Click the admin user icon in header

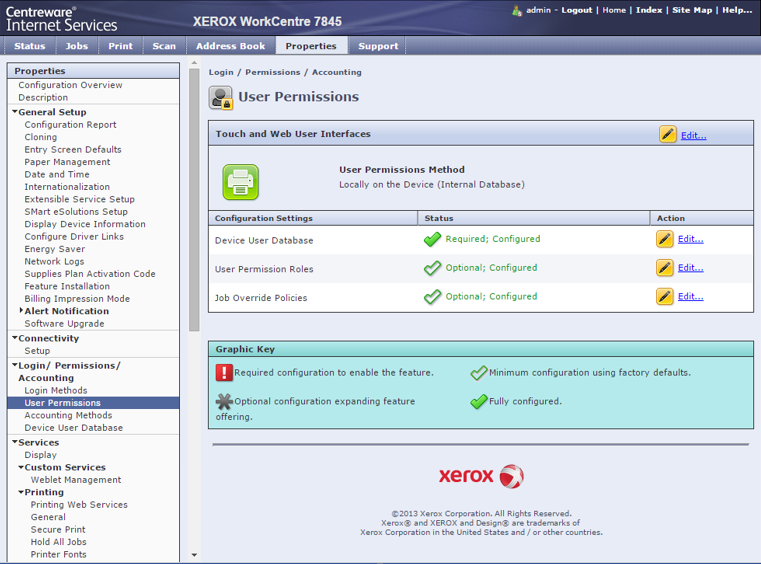(x=517, y=10)
